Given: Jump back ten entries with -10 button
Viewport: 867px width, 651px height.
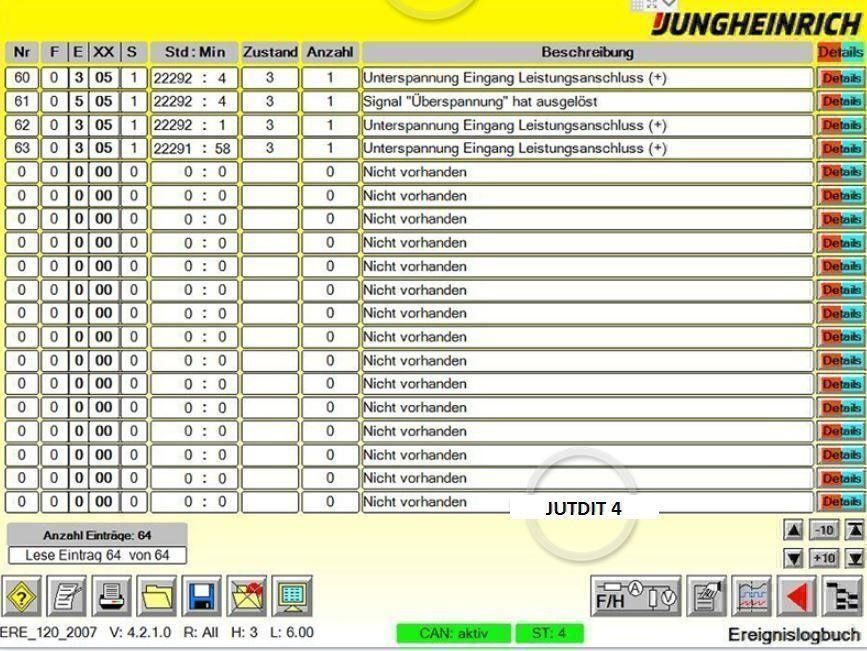Looking at the screenshot, I should pyautogui.click(x=823, y=531).
